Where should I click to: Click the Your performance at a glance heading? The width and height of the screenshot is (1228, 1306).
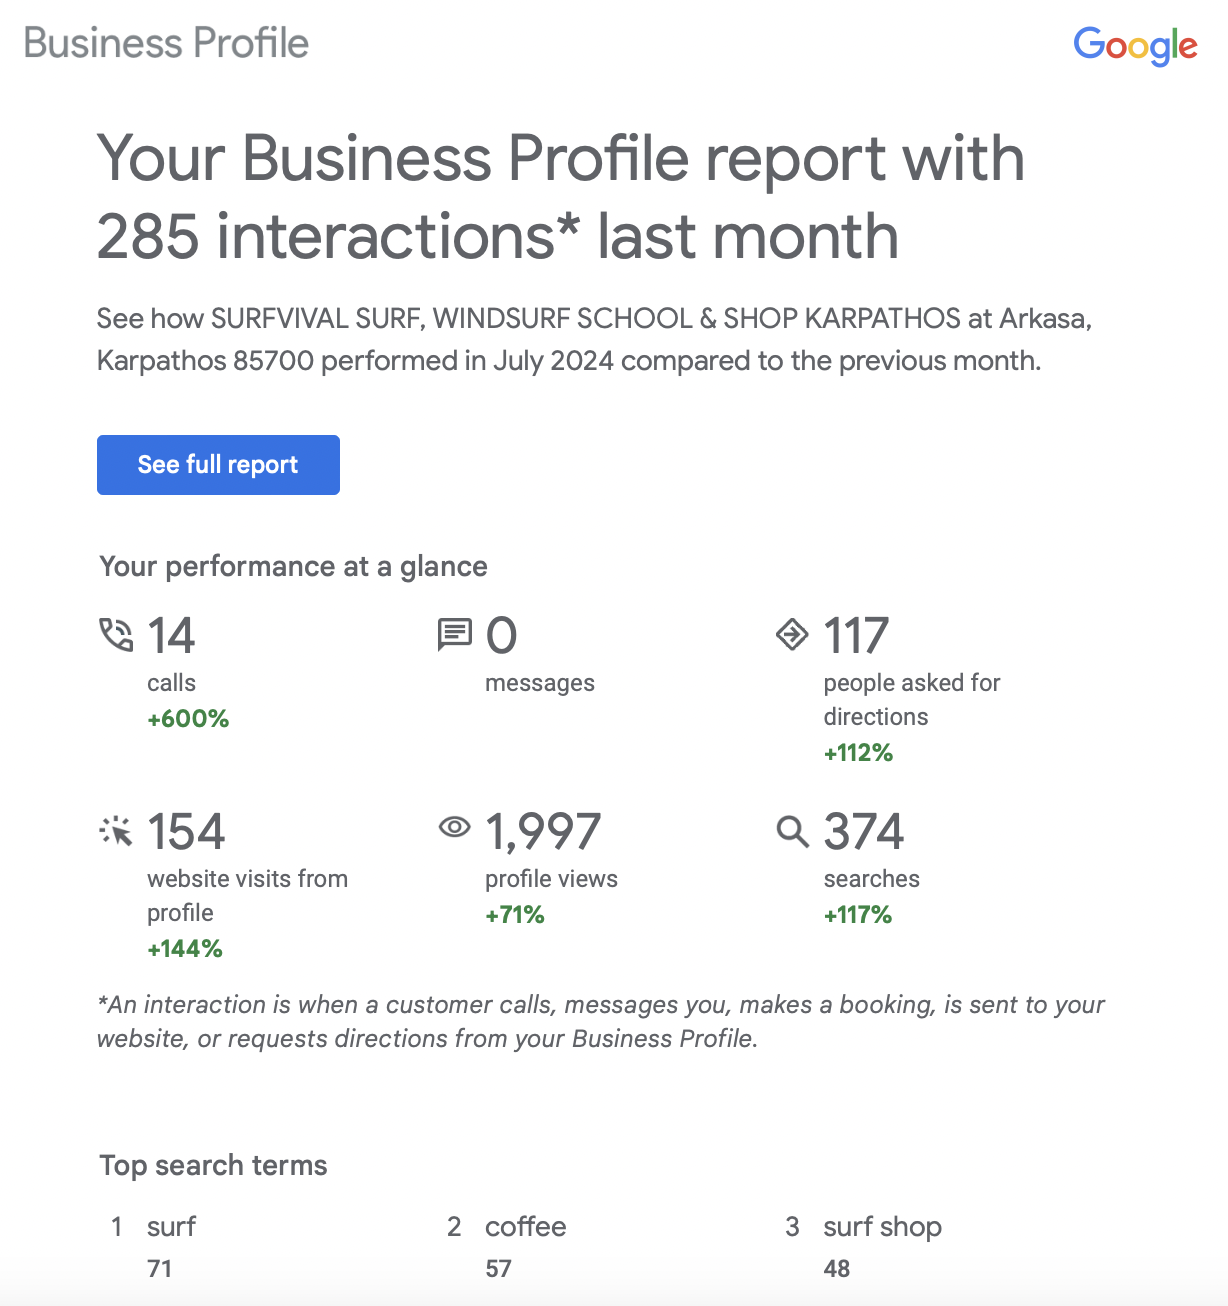293,567
